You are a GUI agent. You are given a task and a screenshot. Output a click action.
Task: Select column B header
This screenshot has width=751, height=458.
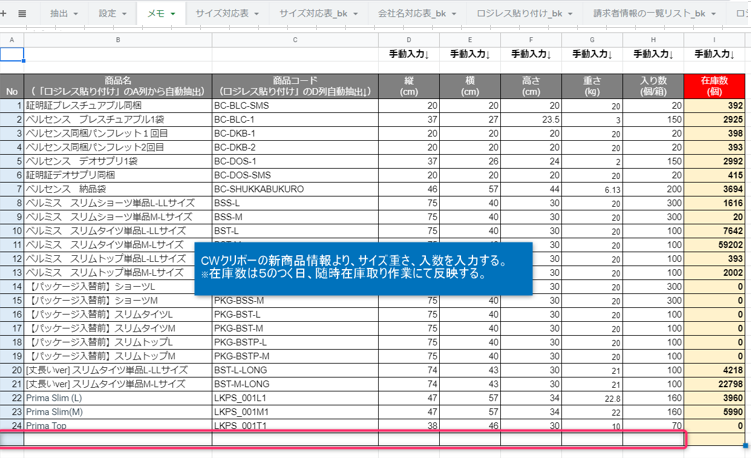coord(118,40)
